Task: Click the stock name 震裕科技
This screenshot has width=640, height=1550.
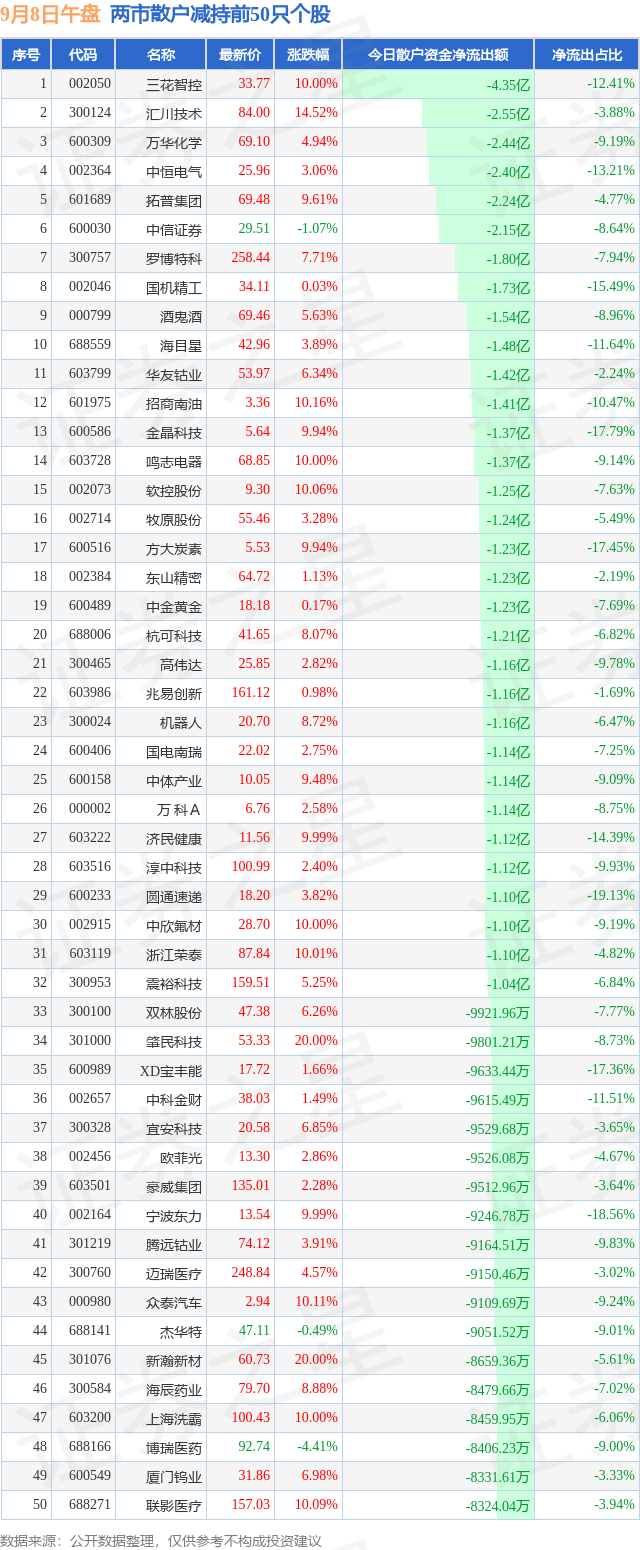Action: click(x=174, y=983)
